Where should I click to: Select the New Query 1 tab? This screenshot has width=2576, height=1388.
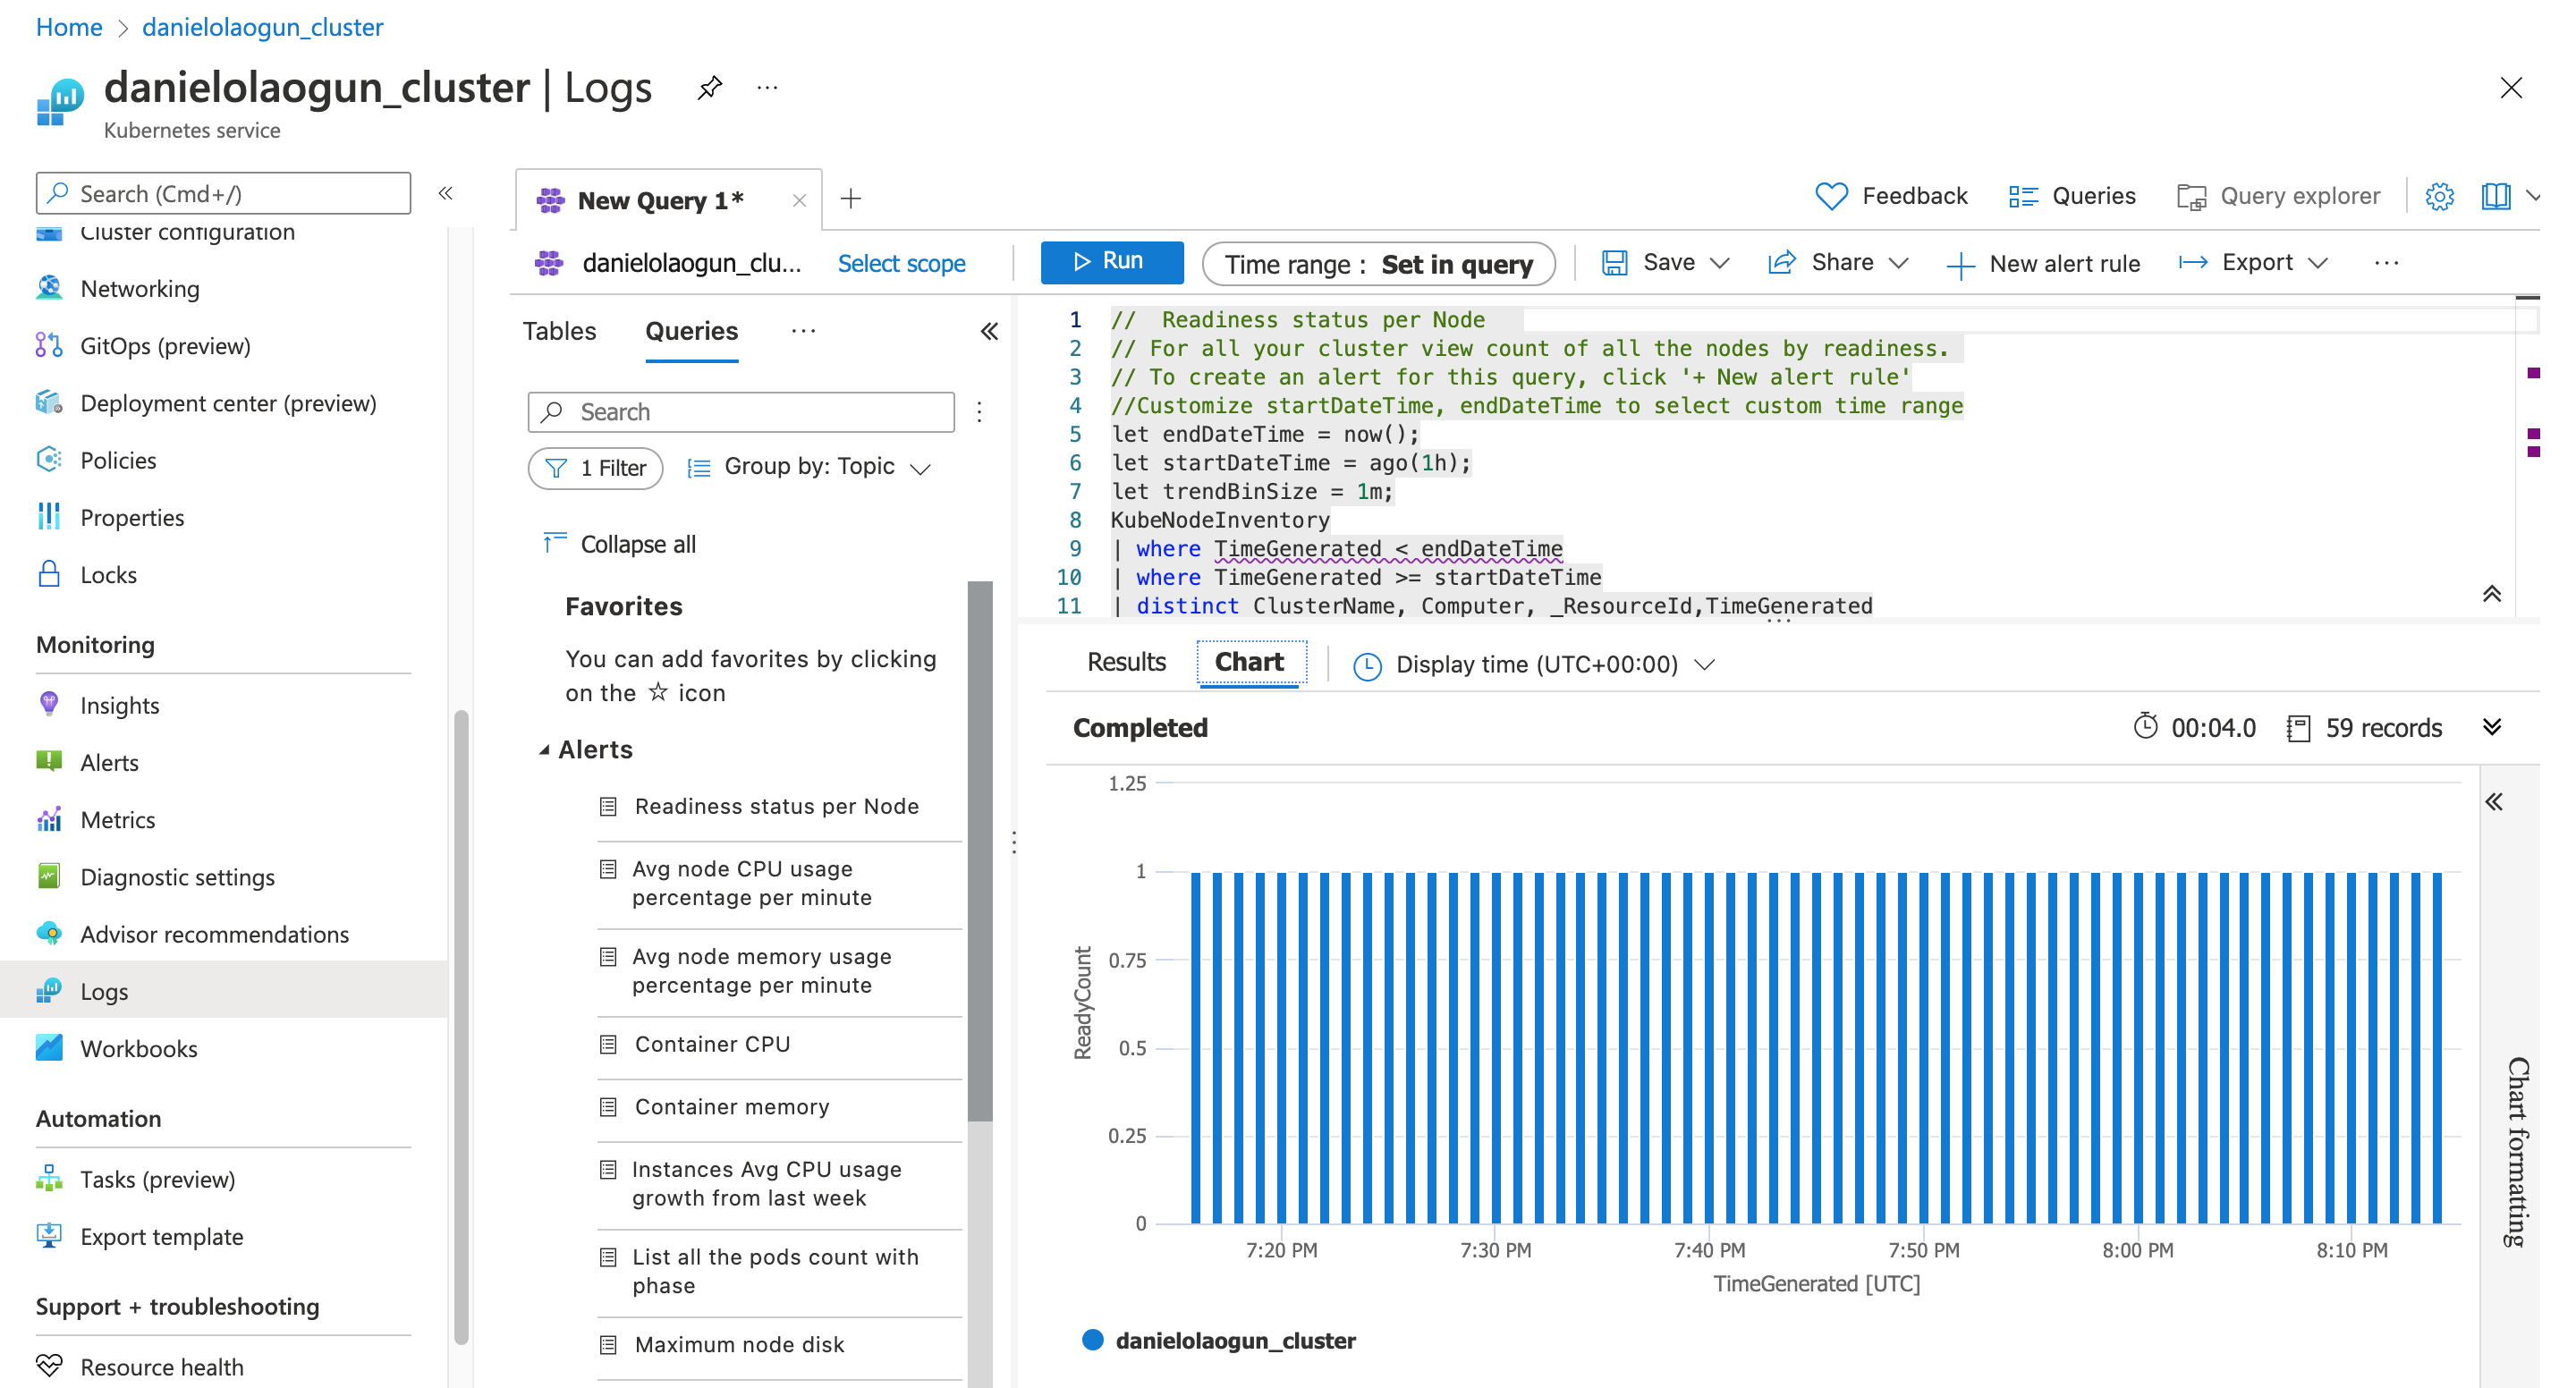[660, 200]
